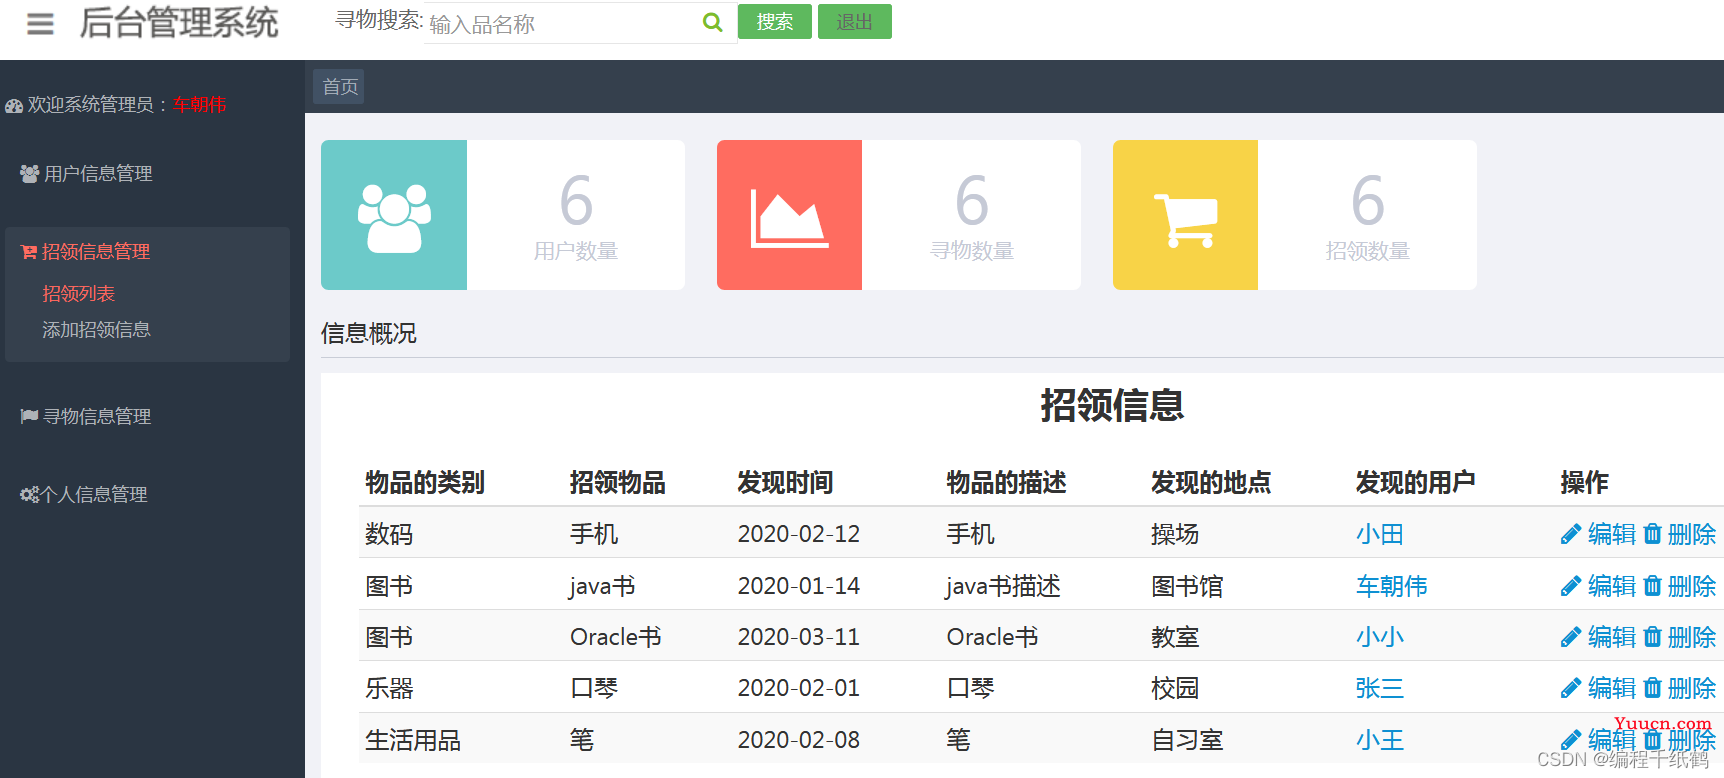Viewport: 1724px width, 778px height.
Task: Click the 物品的类别 column header
Action: click(425, 483)
